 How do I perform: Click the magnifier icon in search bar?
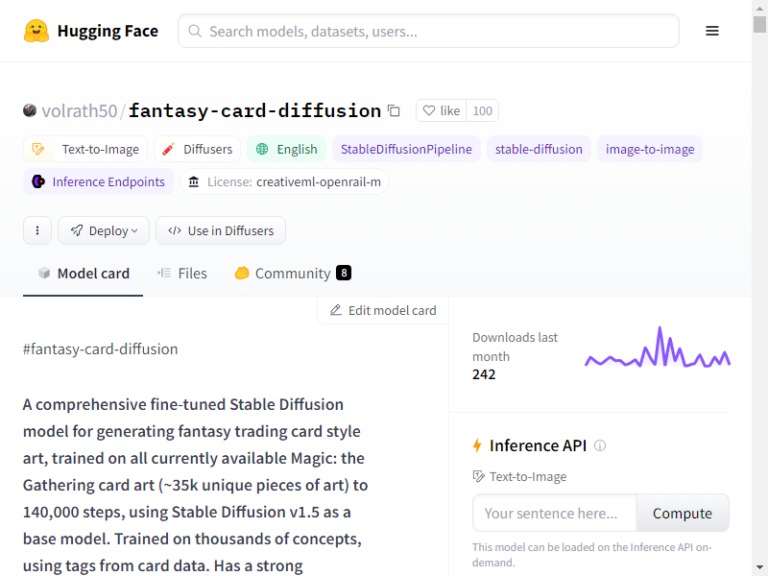pyautogui.click(x=194, y=31)
